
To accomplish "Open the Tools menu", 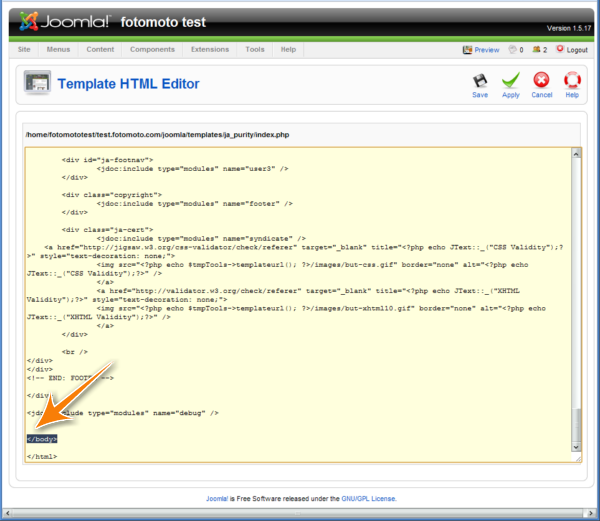I will [255, 49].
